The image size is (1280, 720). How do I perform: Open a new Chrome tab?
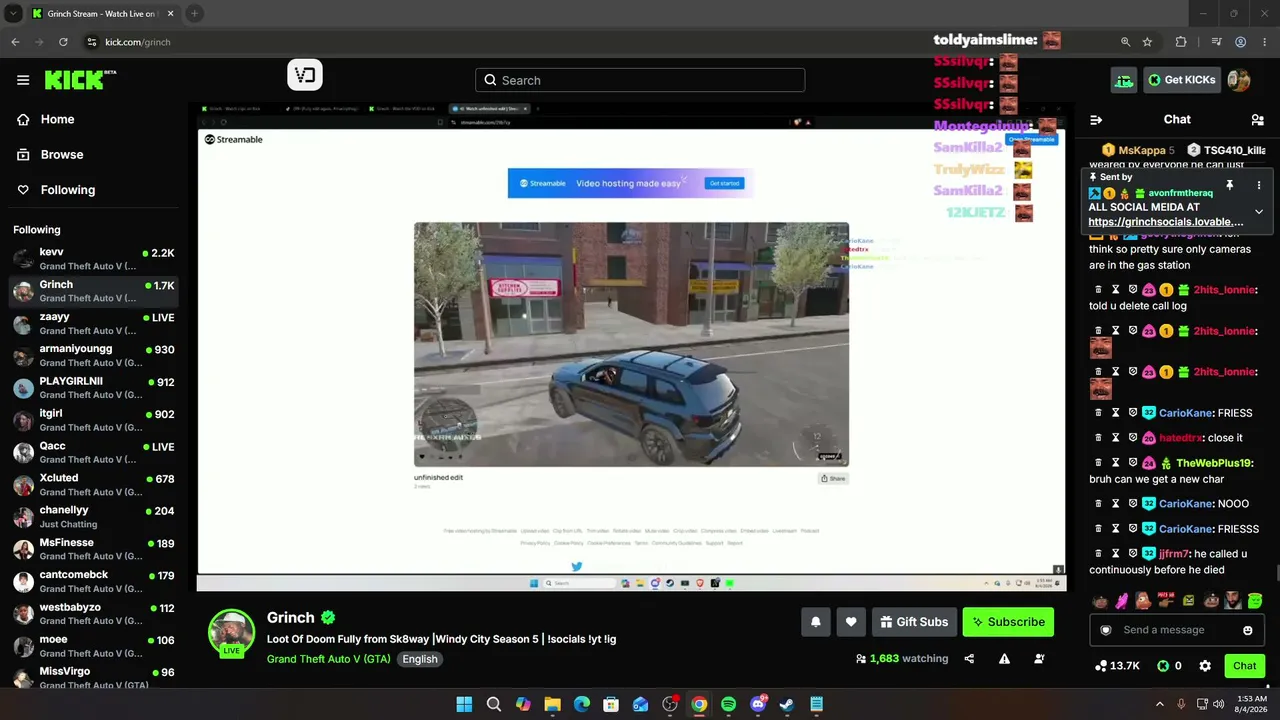point(194,13)
